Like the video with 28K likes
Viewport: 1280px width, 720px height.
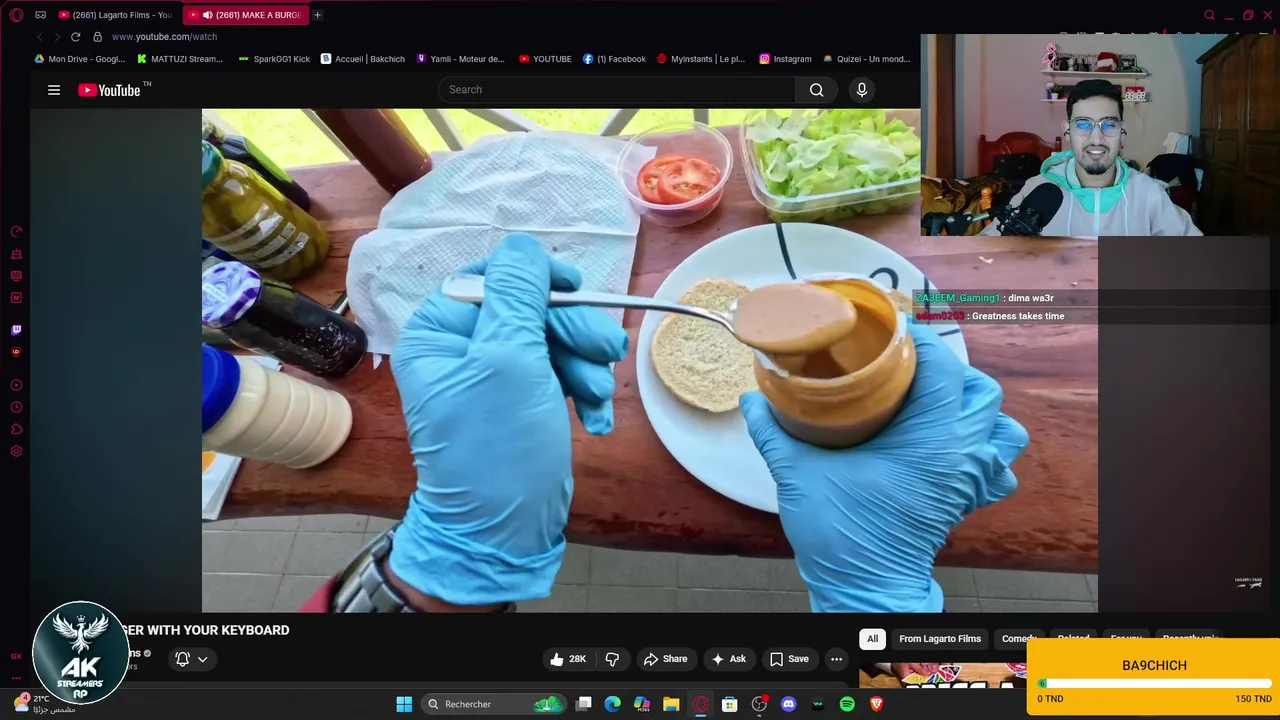(569, 659)
